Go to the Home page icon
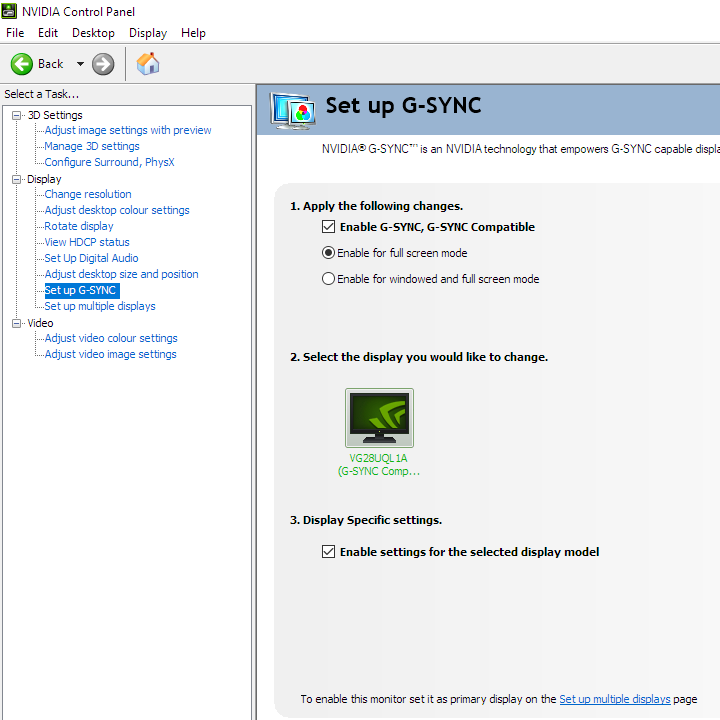 (x=148, y=64)
